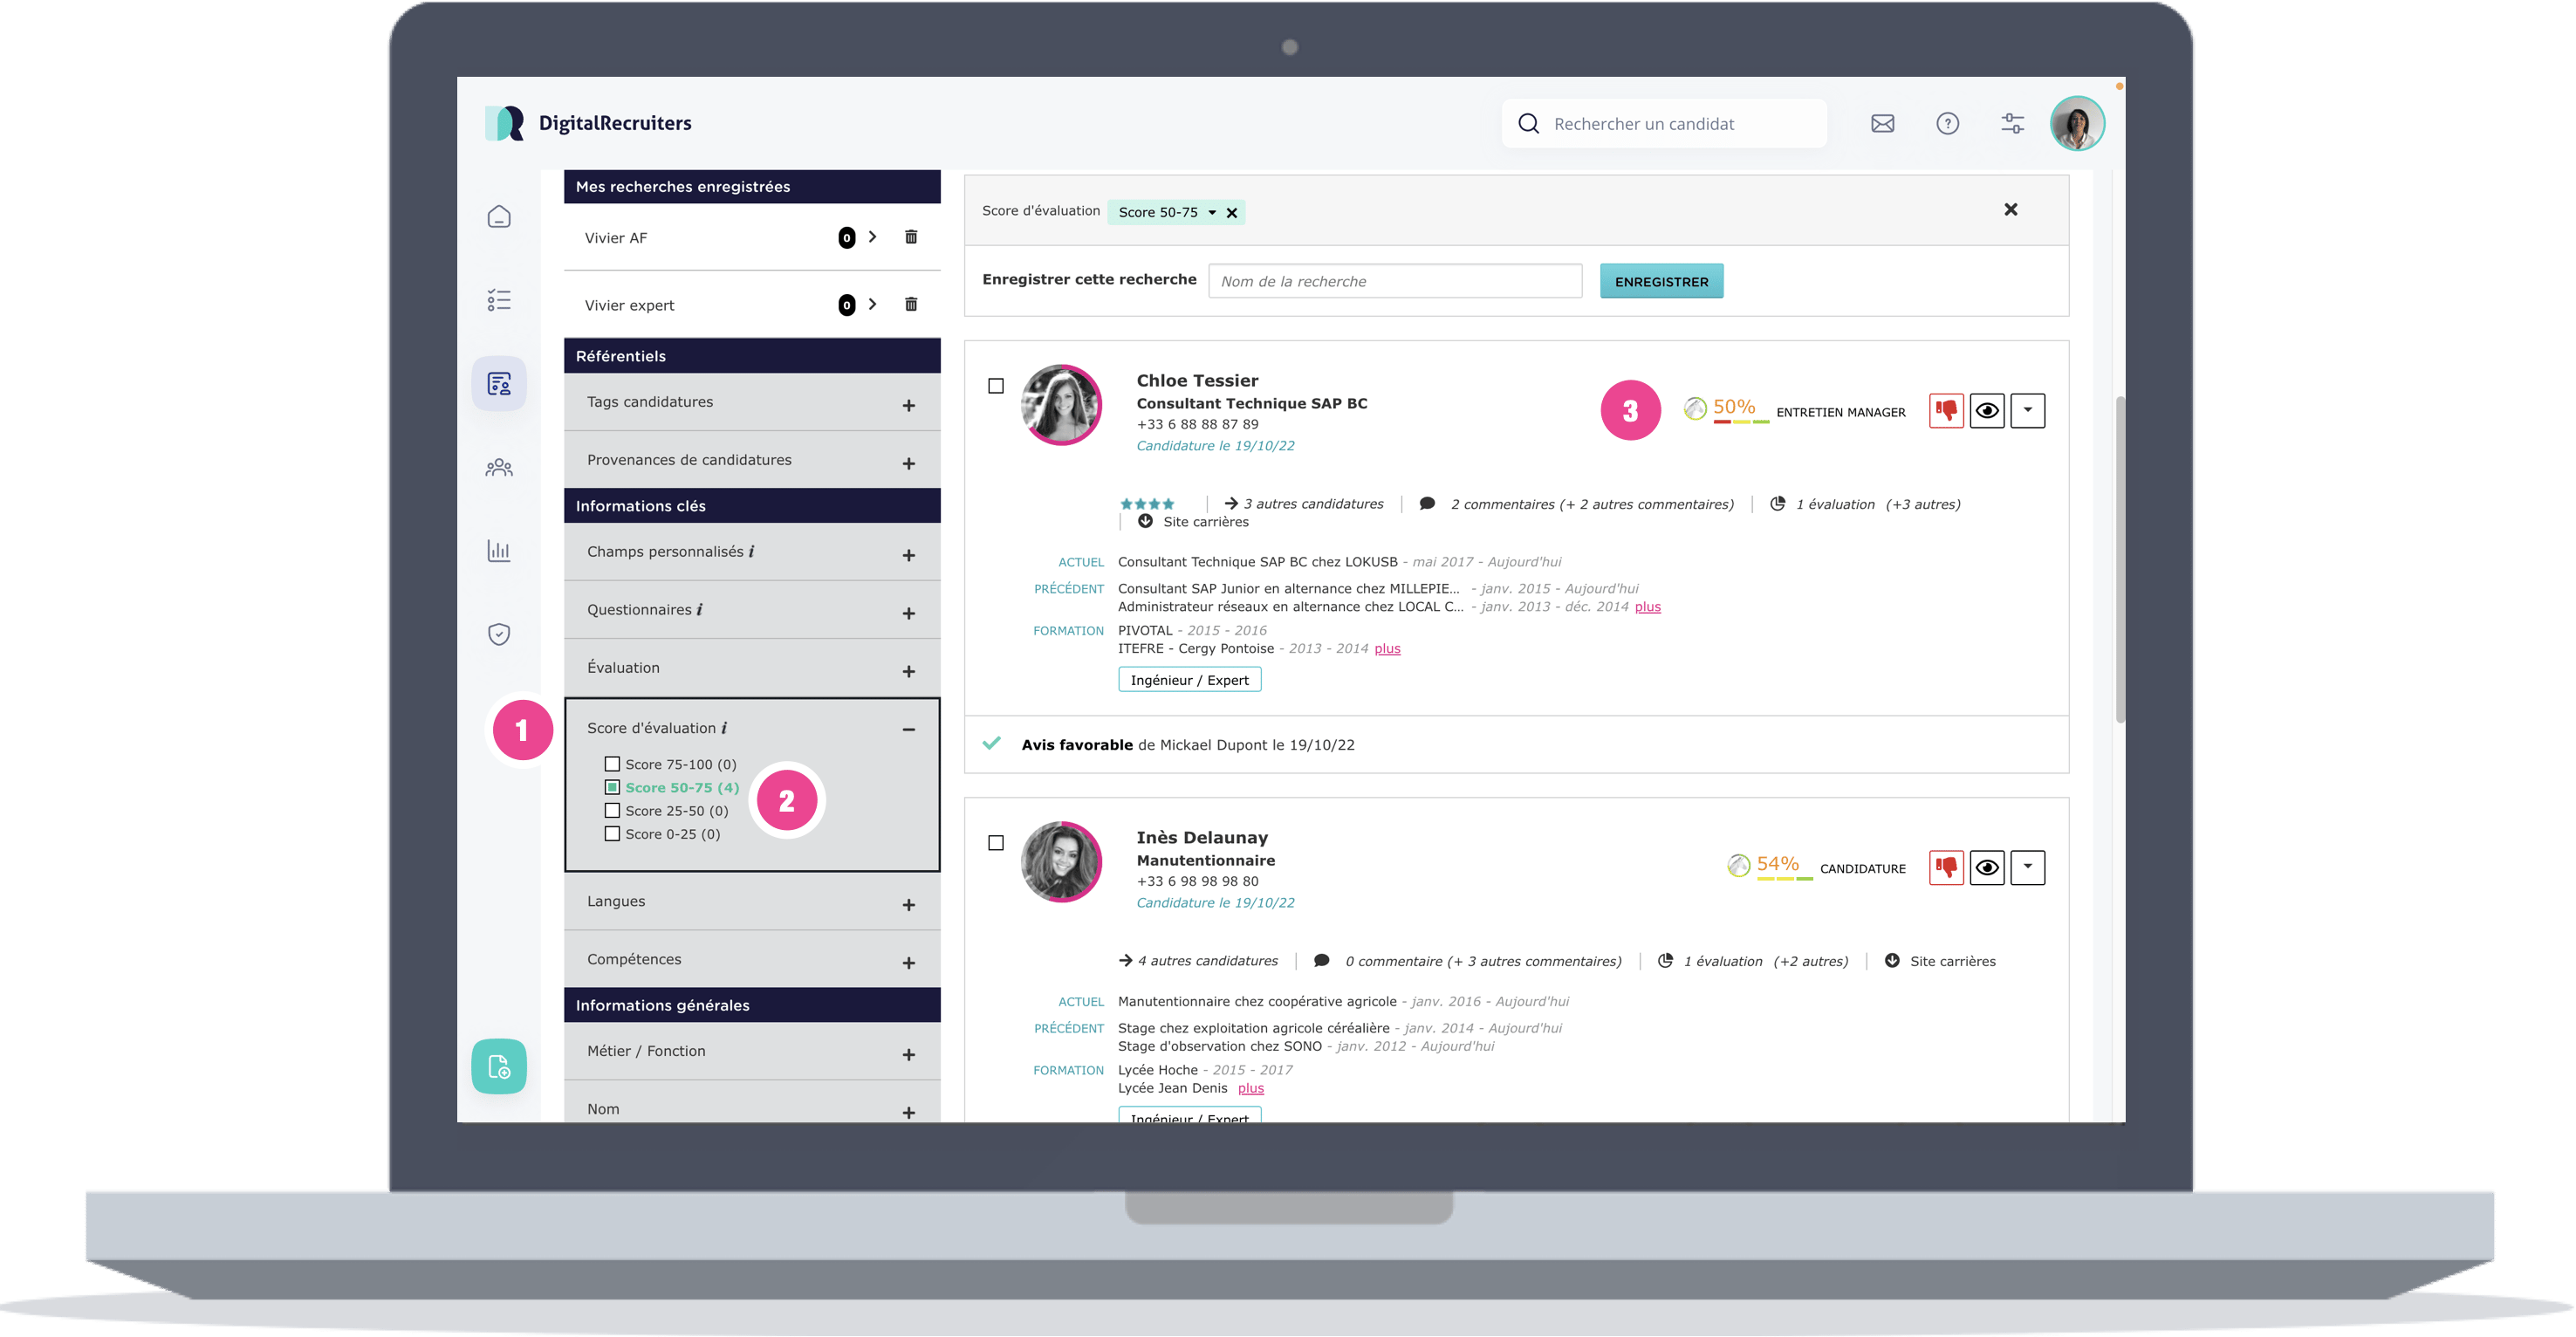Open the dropdown arrow for Chloe Tessier actions
Screen dimensions: 2576x1337
click(2027, 411)
